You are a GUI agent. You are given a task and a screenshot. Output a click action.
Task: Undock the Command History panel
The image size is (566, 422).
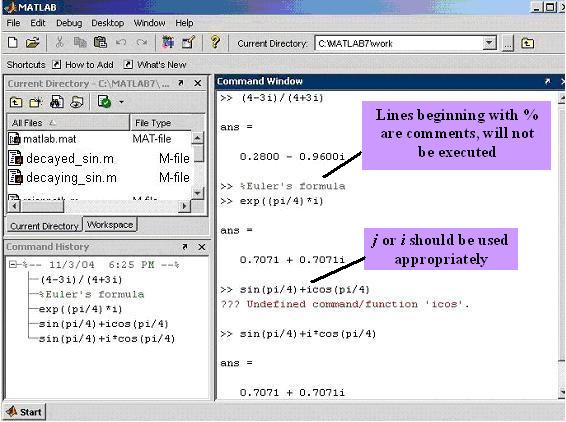click(x=185, y=247)
